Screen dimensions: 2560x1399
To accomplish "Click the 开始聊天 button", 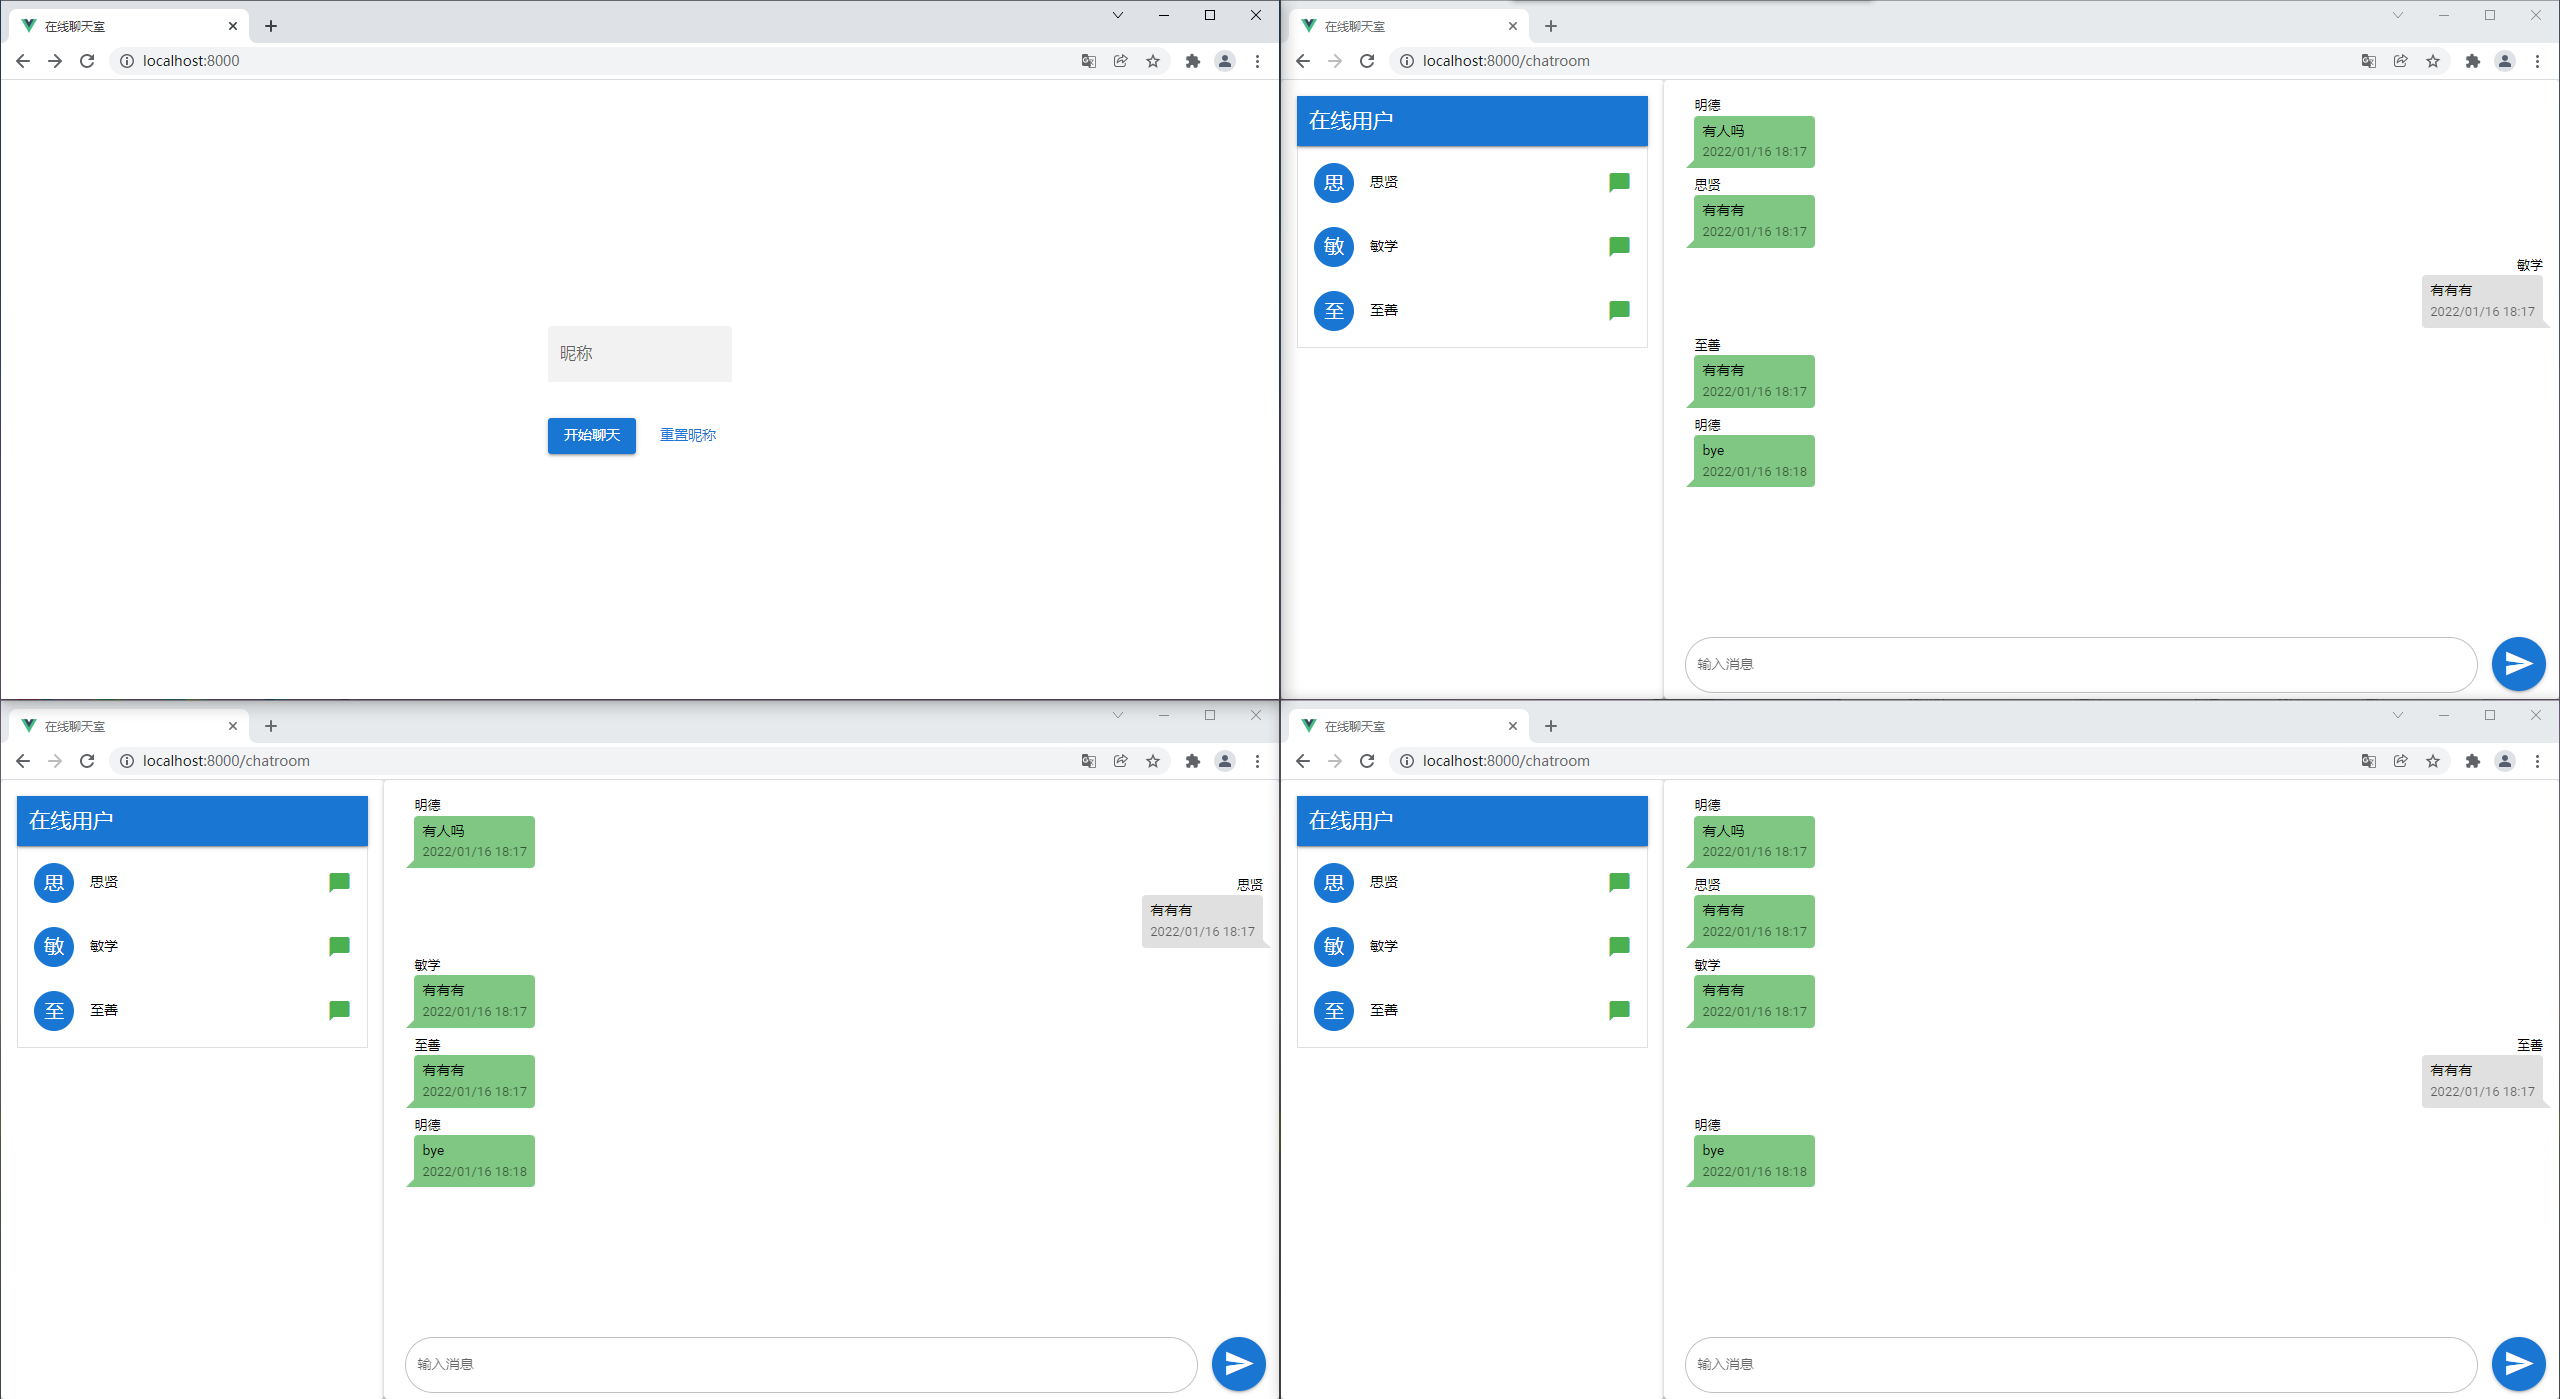I will [591, 435].
